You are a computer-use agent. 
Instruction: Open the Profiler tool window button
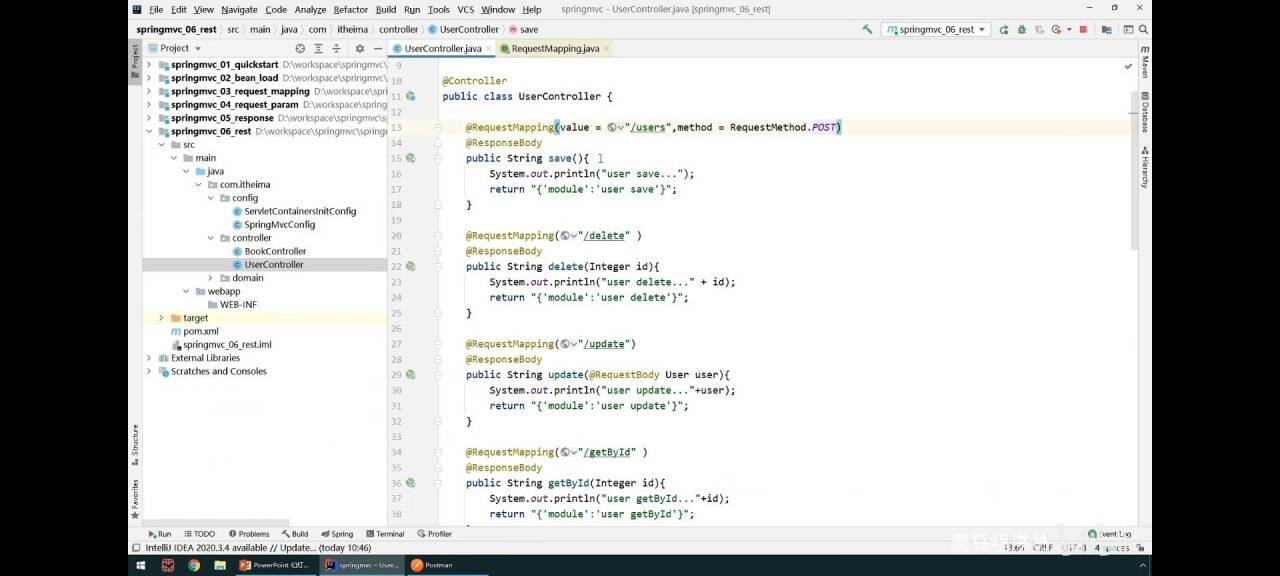pos(434,534)
